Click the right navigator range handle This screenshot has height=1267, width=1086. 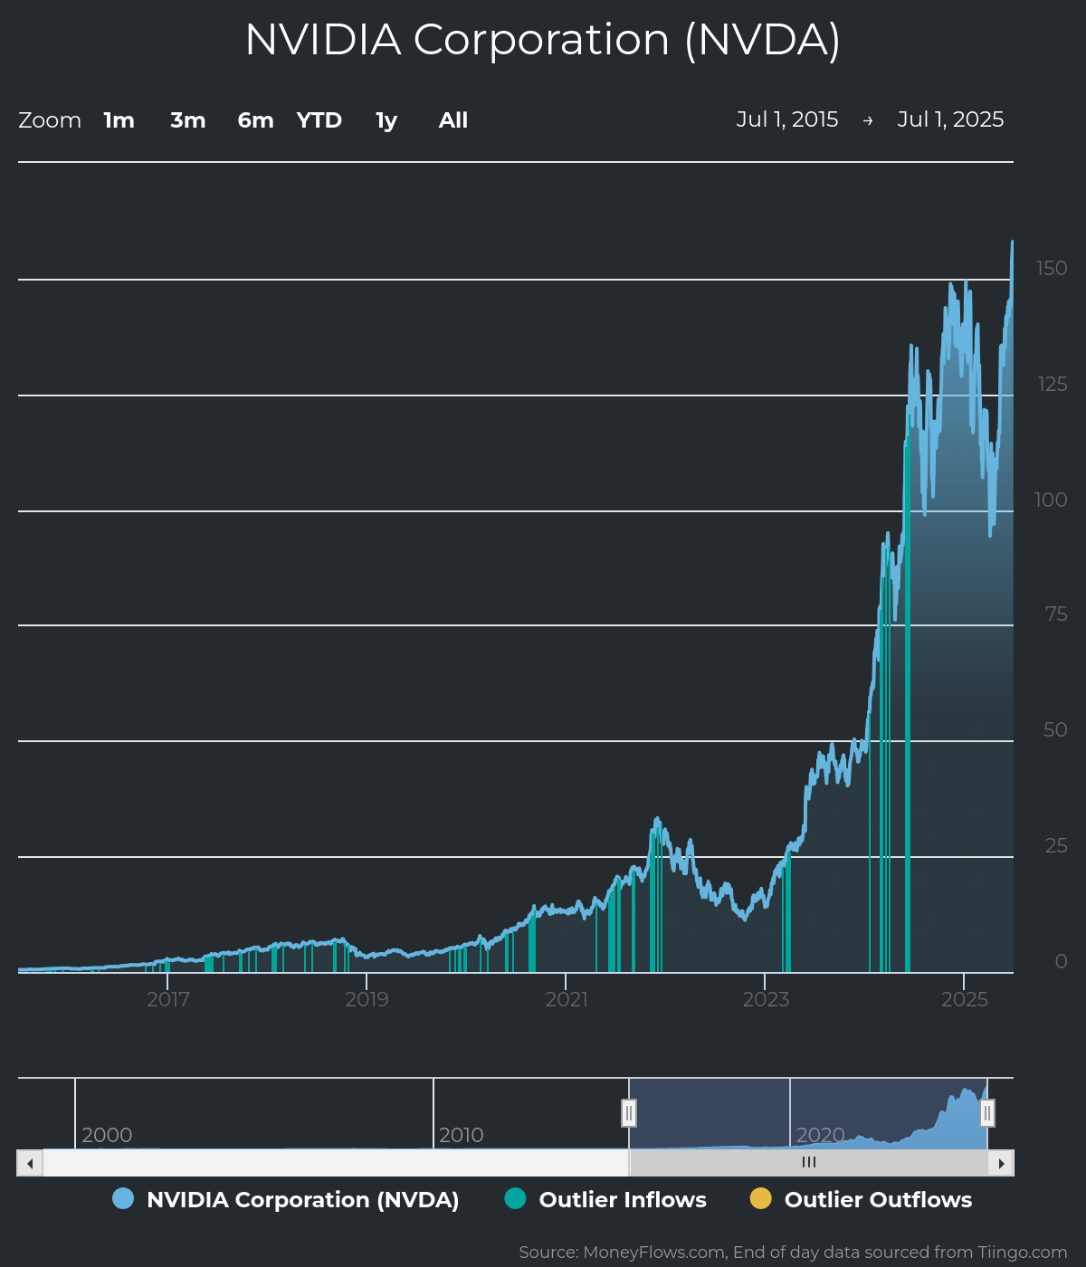pos(987,1112)
